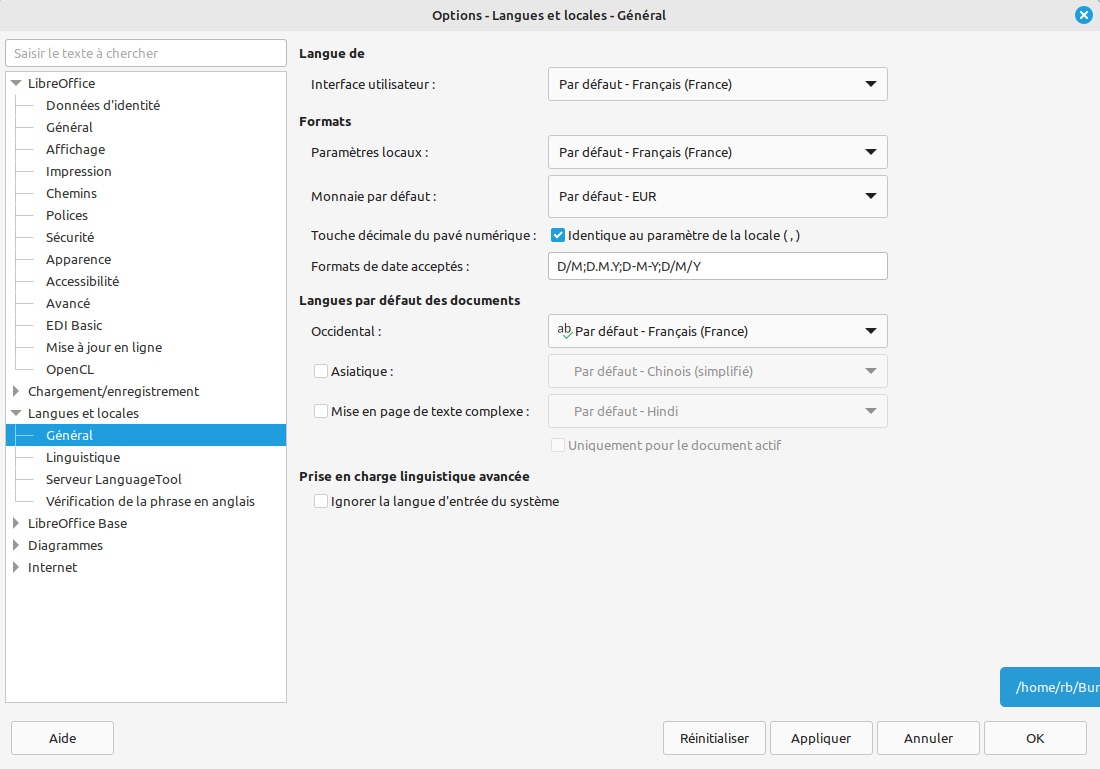Enable Mise en page de texte complexe
Viewport: 1100px width, 769px height.
321,411
